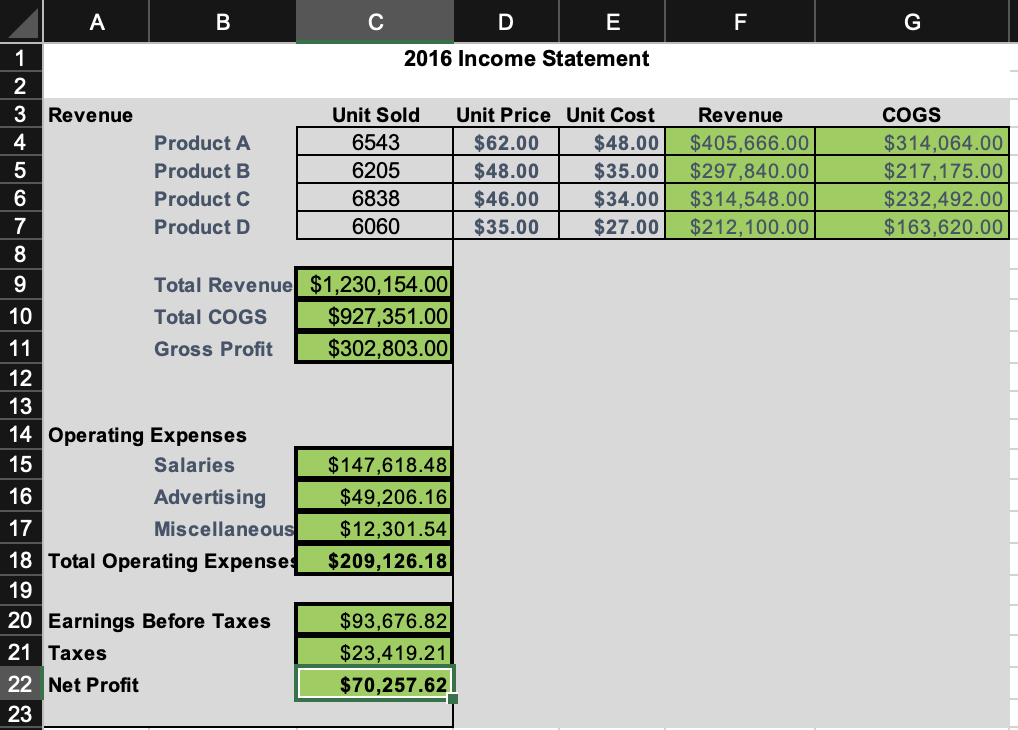Select units sold cell 6205
The height and width of the screenshot is (730, 1018).
(x=375, y=170)
